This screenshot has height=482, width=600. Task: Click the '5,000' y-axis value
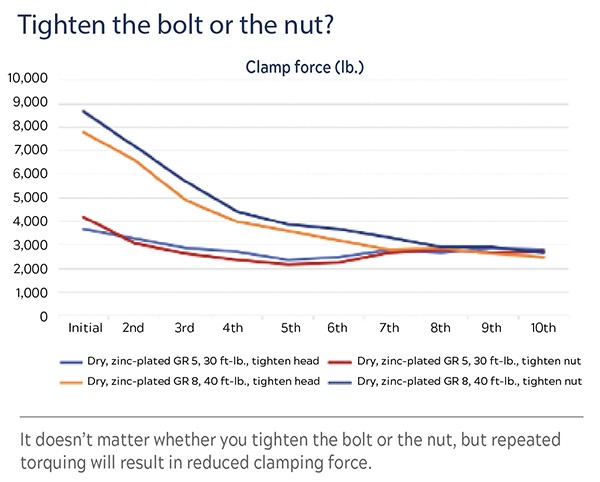click(33, 197)
